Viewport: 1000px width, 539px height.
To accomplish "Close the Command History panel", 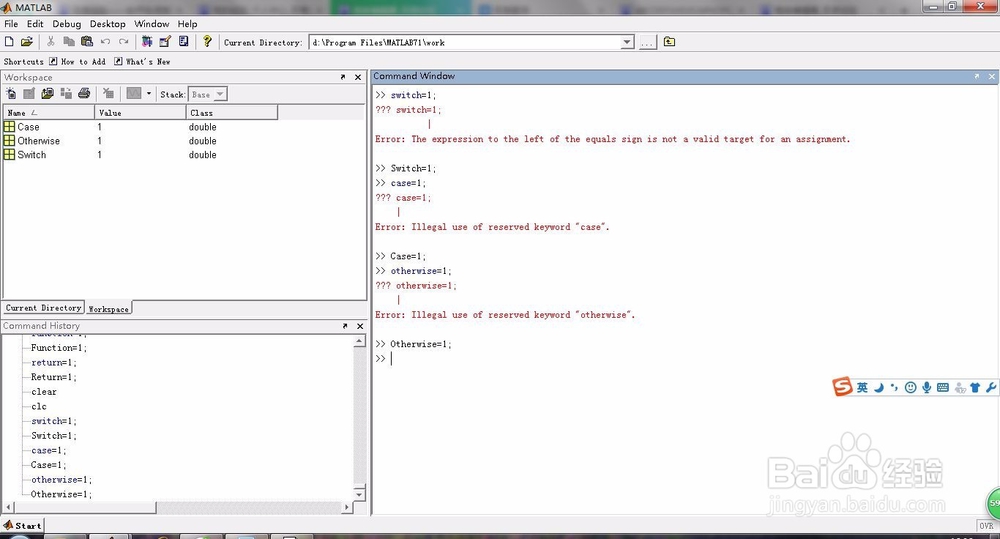I will click(360, 326).
